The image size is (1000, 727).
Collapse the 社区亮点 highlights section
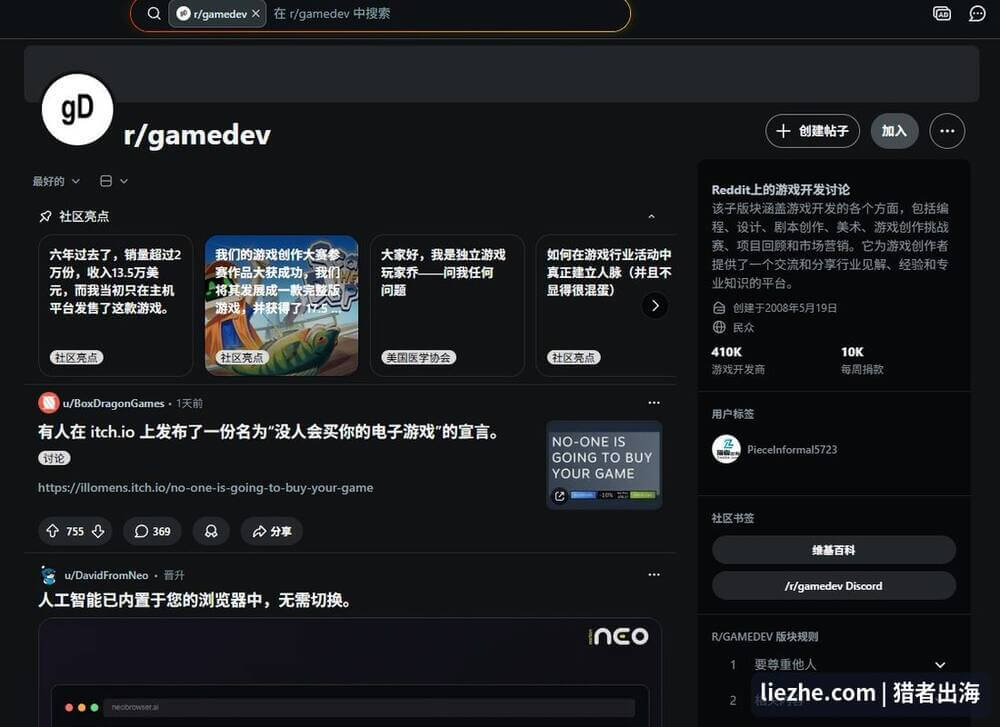tap(651, 217)
